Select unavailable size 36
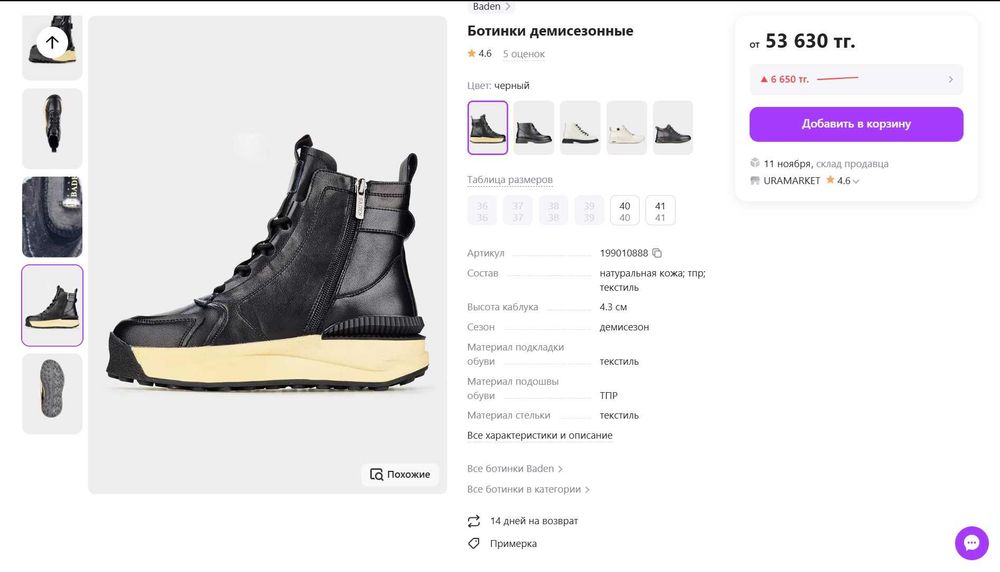The height and width of the screenshot is (572, 1000). tap(482, 211)
